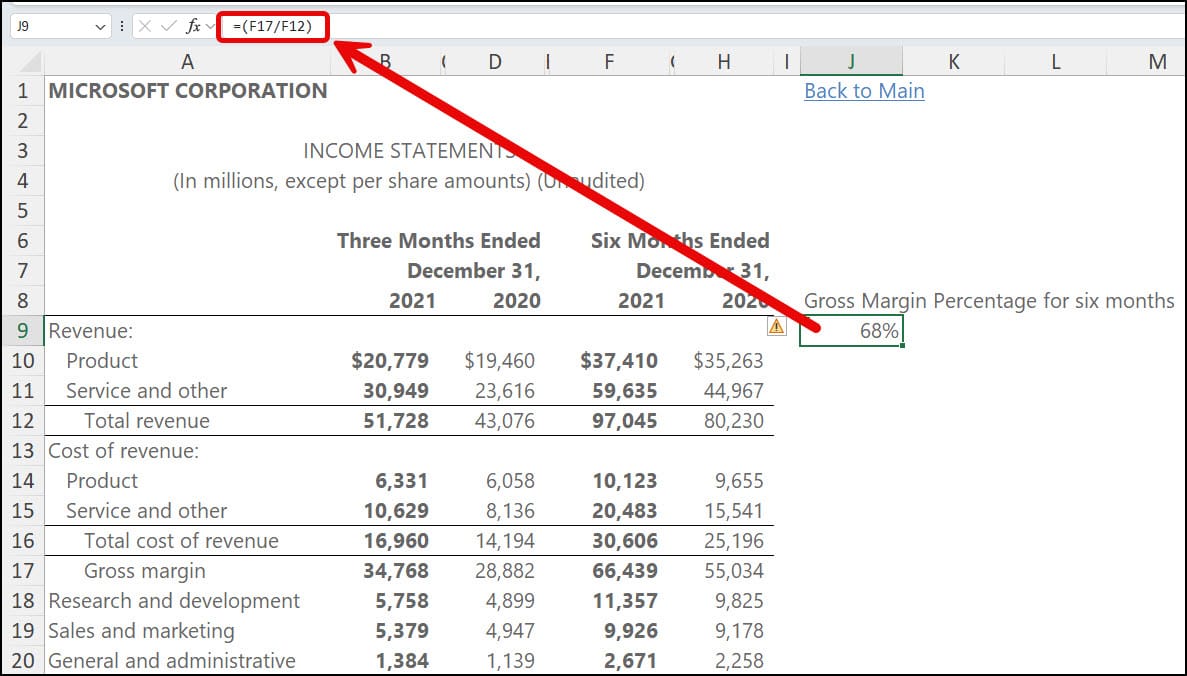Screen dimensions: 1187x676
Task: Expand the chevron next to fx
Action: coord(210,27)
